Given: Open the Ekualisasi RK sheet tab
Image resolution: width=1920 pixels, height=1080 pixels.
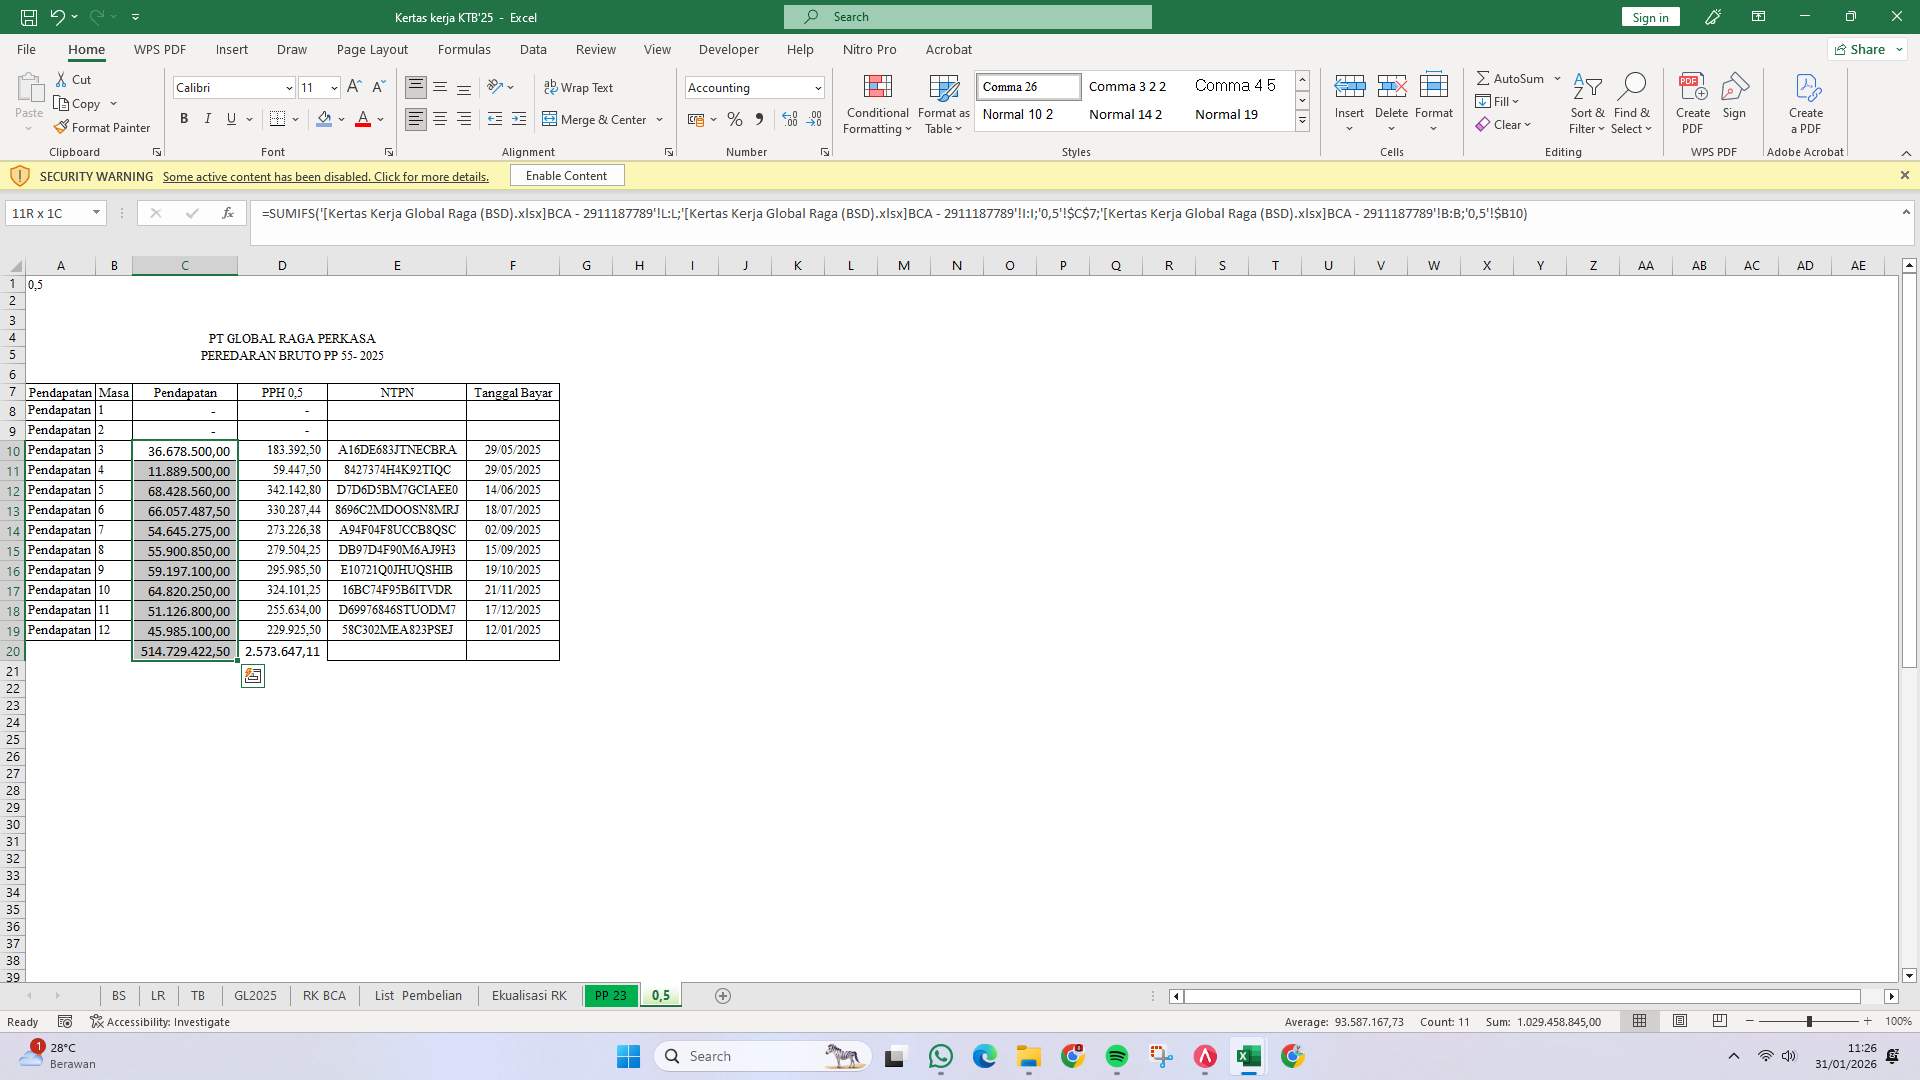Looking at the screenshot, I should [528, 995].
